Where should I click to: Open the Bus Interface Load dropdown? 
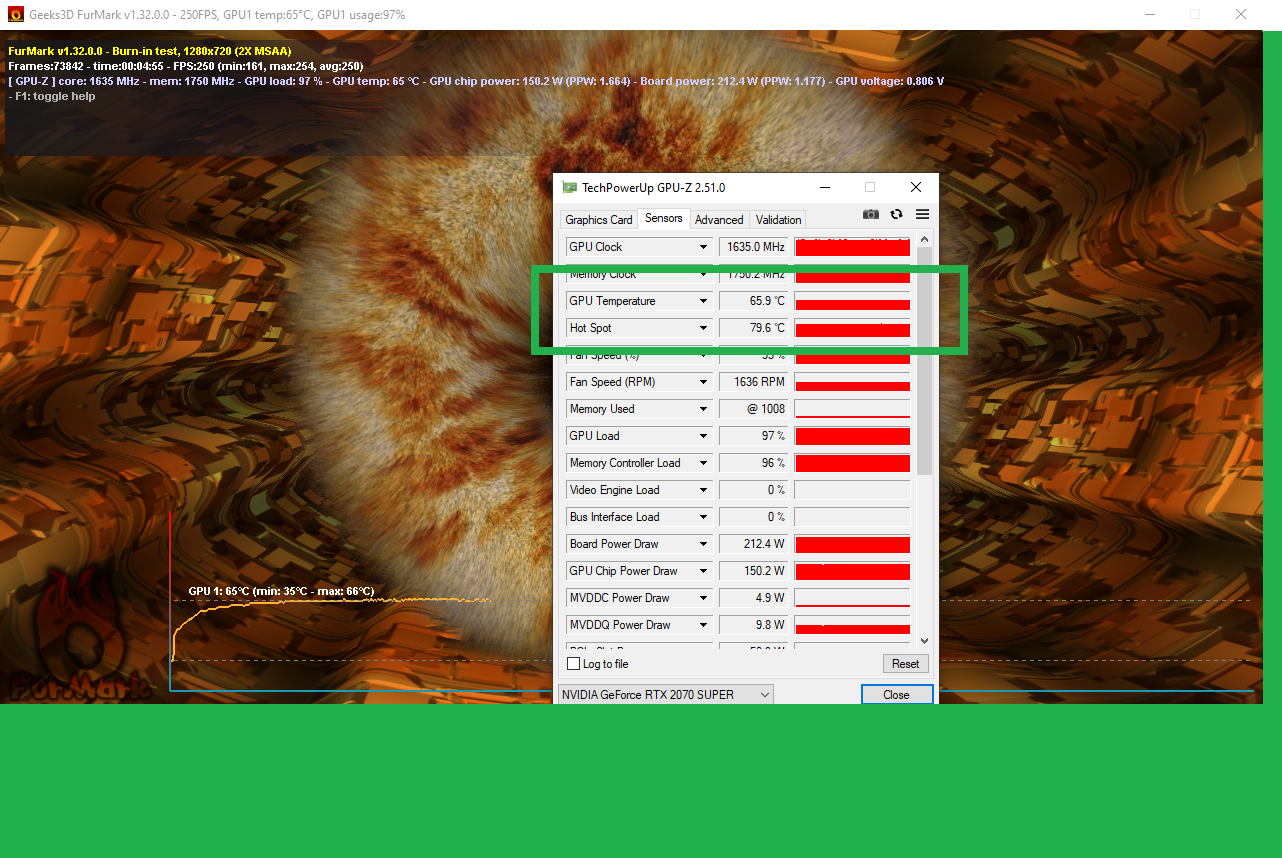(x=703, y=517)
